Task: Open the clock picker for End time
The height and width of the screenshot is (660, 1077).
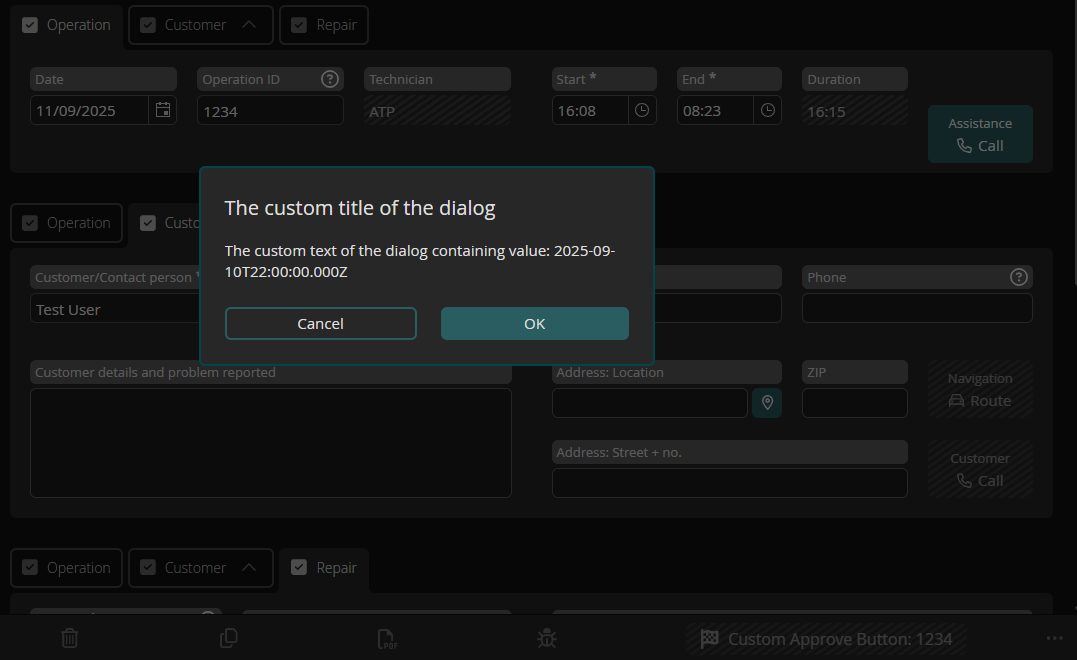Action: point(767,110)
